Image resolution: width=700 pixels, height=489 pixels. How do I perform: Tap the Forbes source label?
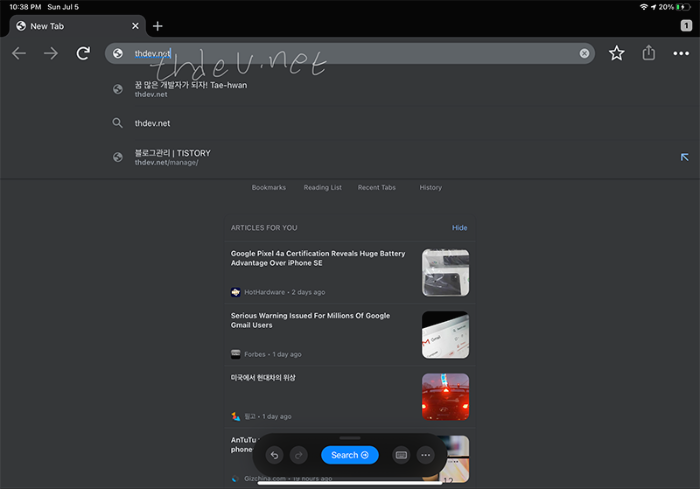254,354
